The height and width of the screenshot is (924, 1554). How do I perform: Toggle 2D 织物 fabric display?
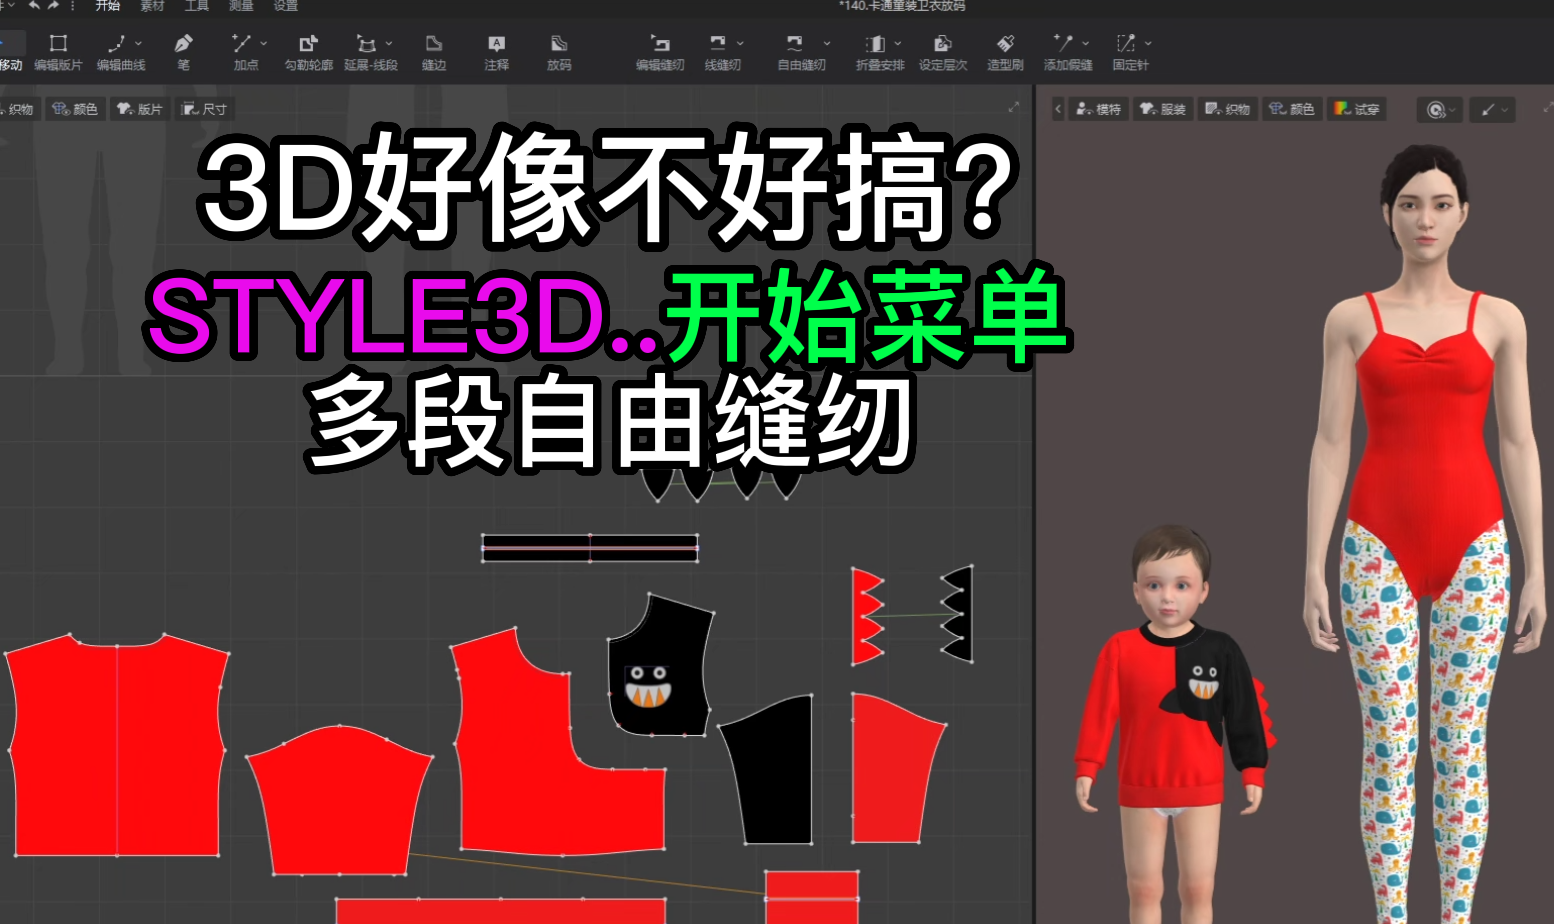(18, 109)
